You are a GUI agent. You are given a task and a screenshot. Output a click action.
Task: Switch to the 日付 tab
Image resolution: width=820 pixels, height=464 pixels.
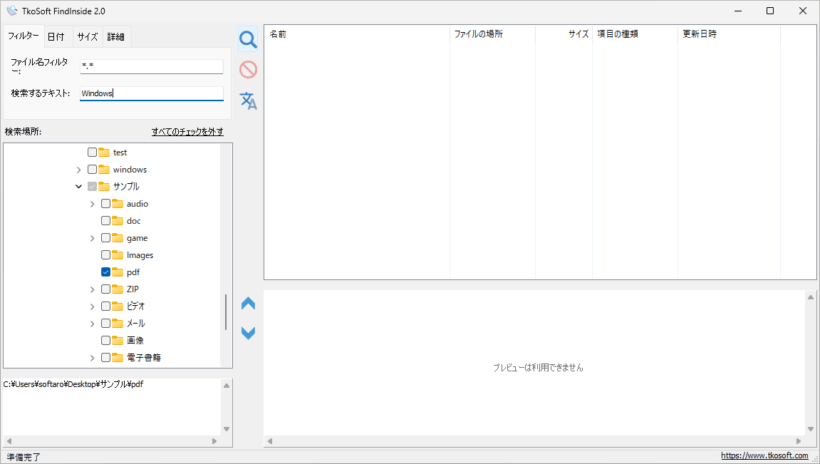56,37
